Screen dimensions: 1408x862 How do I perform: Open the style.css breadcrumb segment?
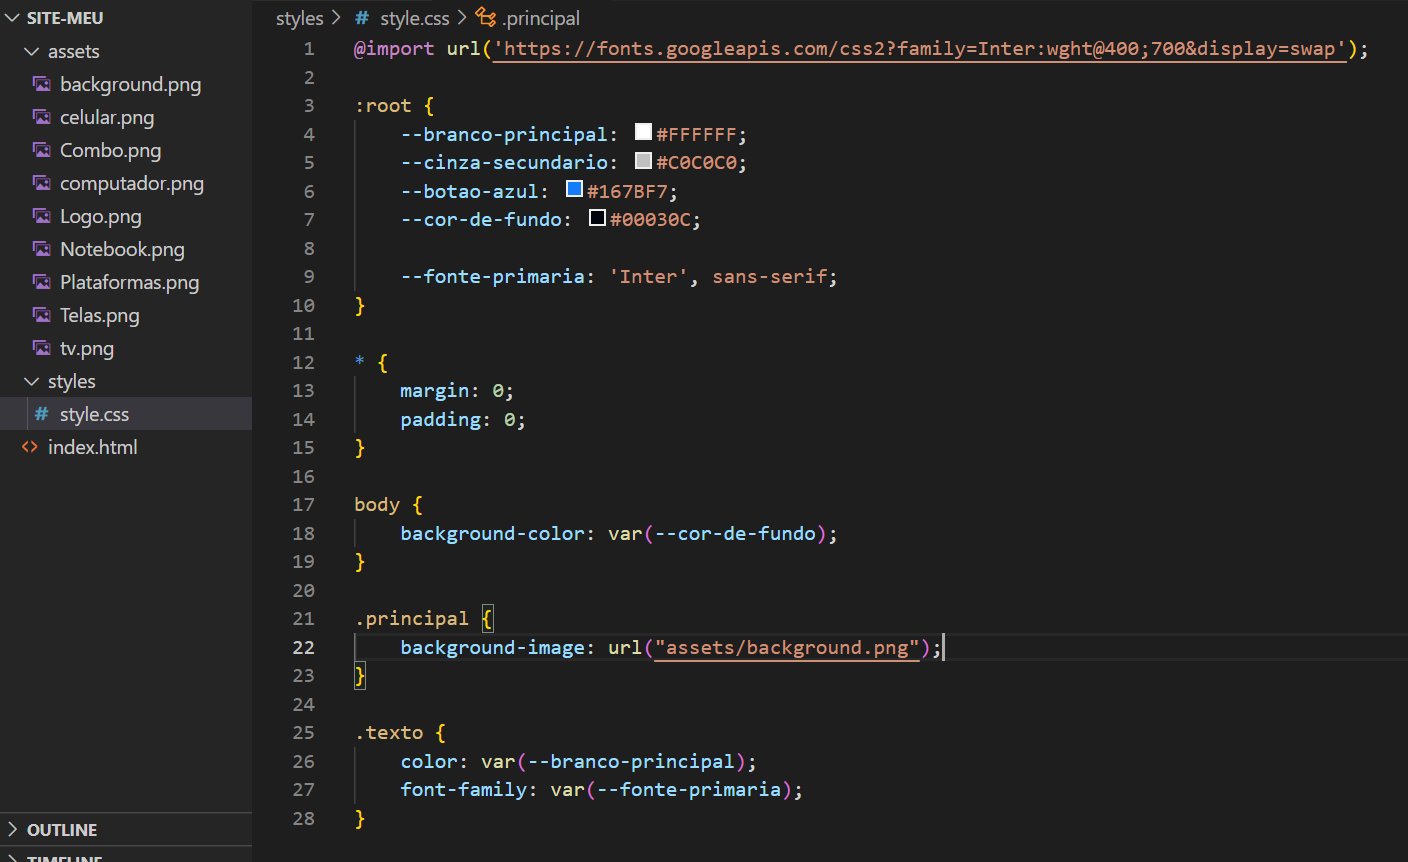pyautogui.click(x=415, y=18)
